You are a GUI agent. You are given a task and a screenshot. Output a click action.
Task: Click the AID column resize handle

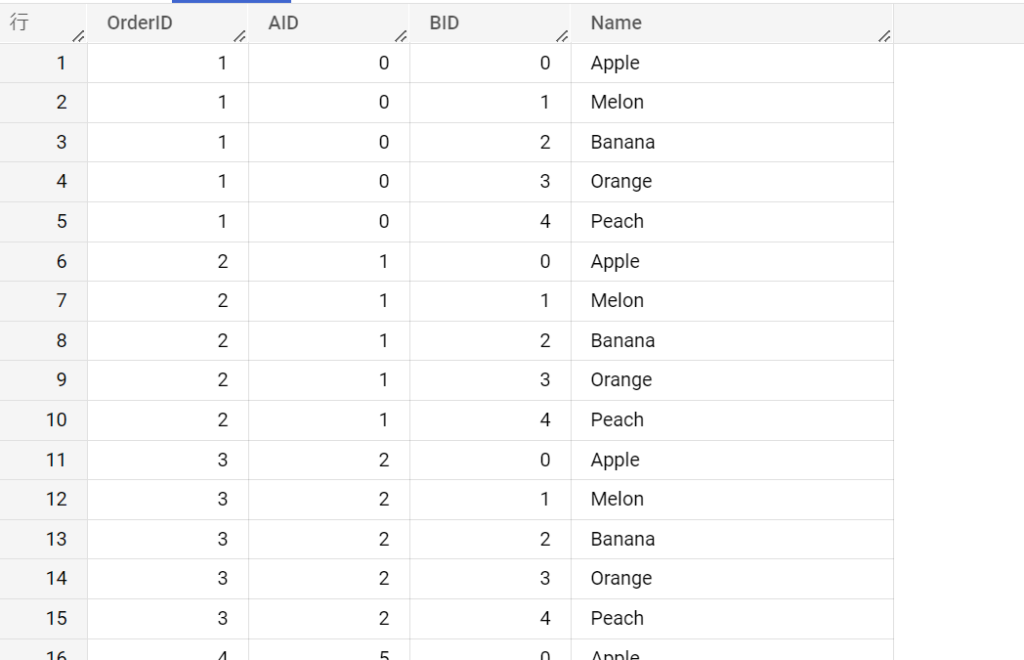[x=401, y=36]
